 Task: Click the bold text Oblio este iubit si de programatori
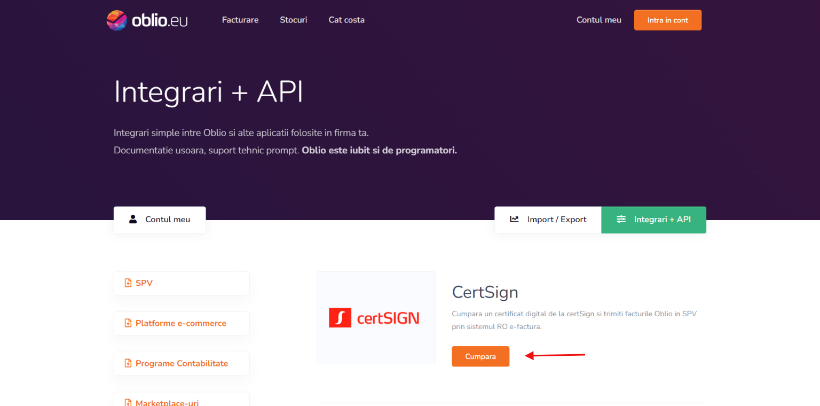(379, 151)
